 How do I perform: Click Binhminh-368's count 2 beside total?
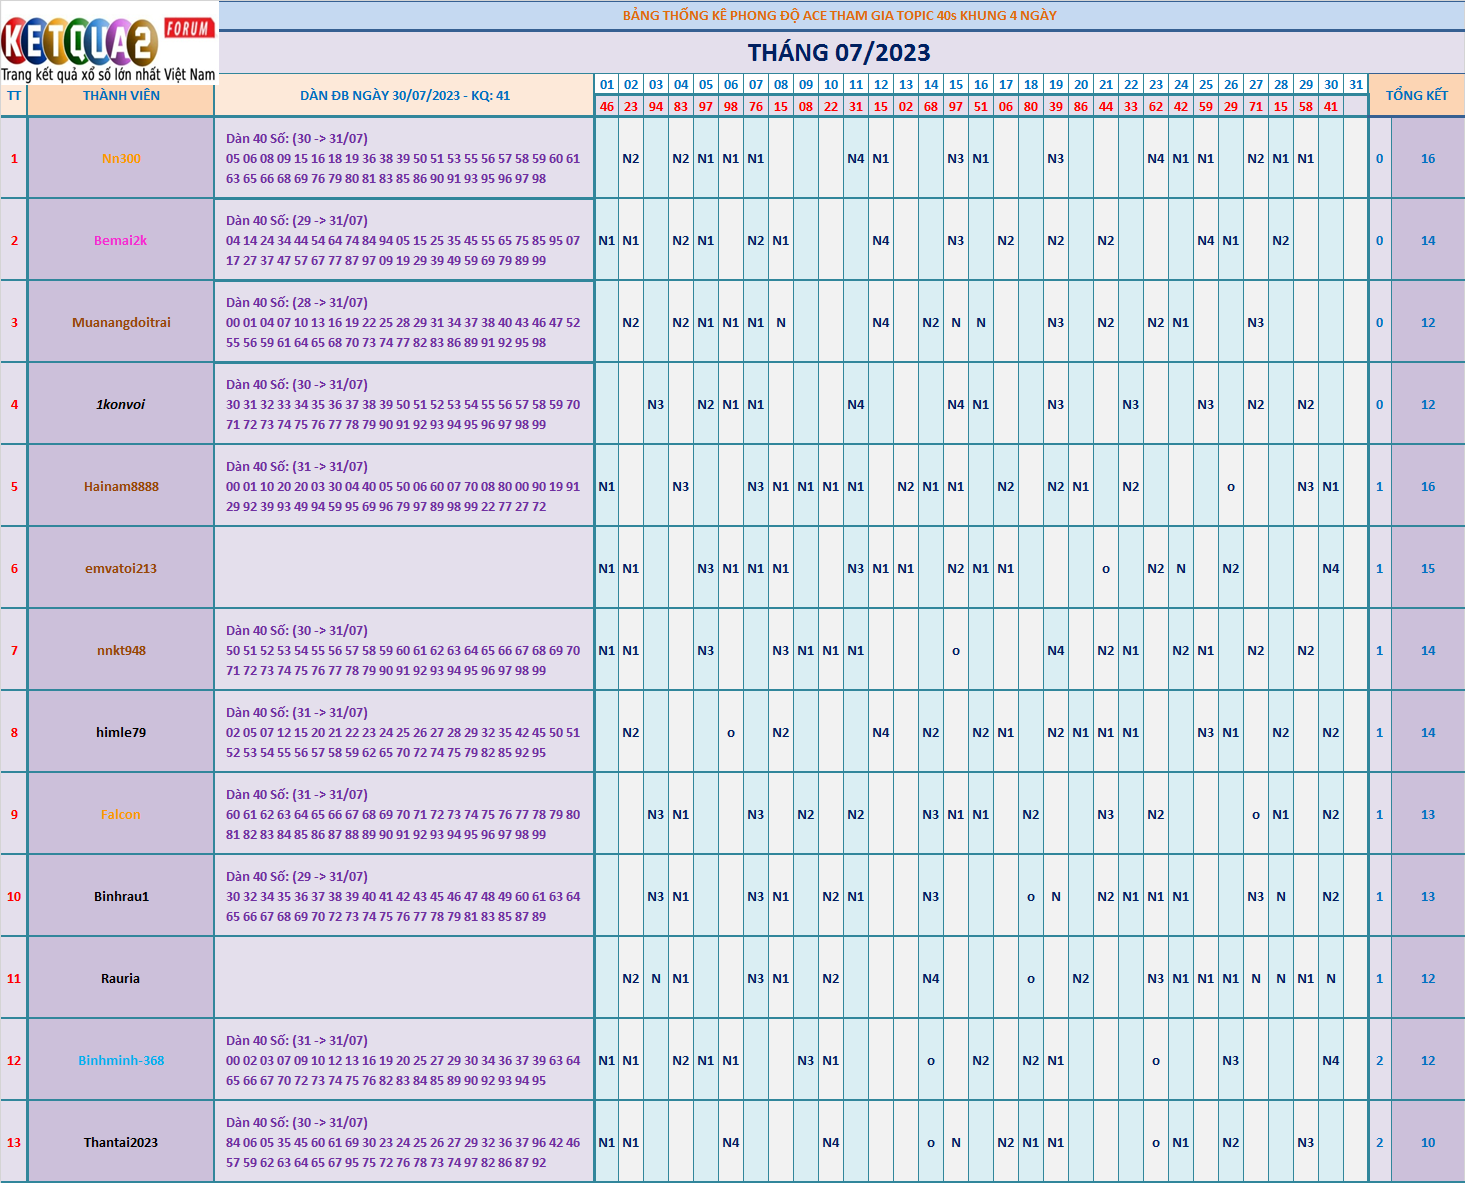pos(1380,1061)
